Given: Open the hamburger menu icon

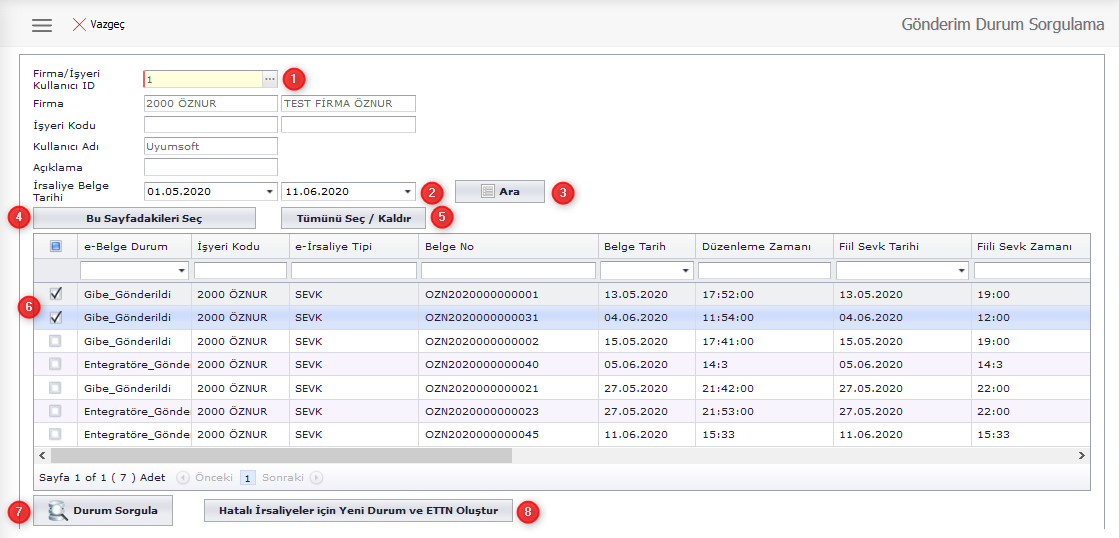Looking at the screenshot, I should (42, 25).
